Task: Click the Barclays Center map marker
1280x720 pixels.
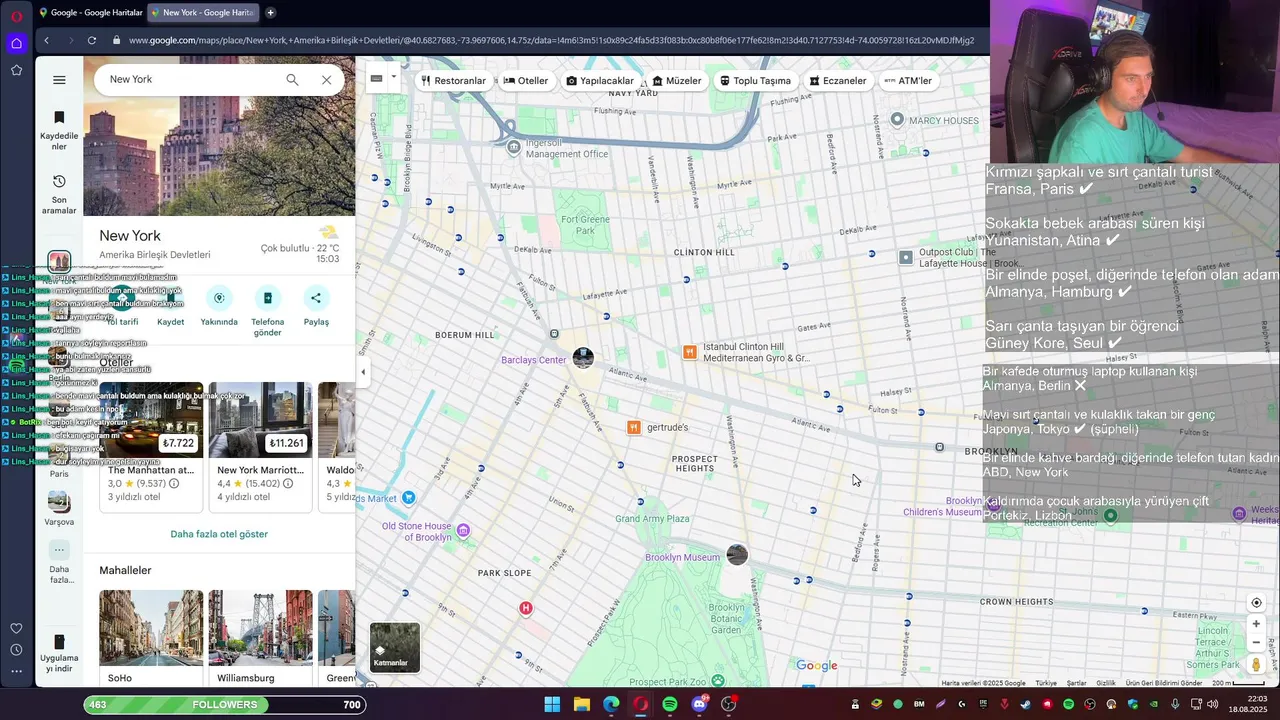Action: 583,358
